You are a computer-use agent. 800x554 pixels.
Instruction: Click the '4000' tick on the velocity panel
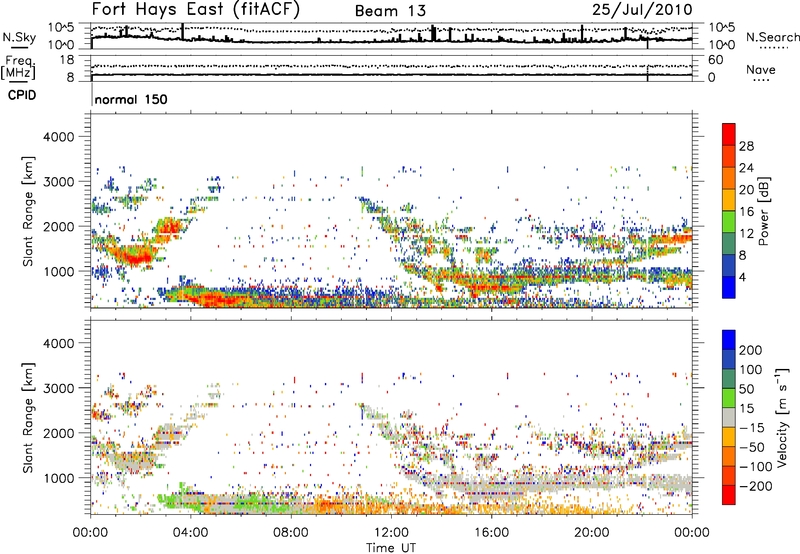59,343
